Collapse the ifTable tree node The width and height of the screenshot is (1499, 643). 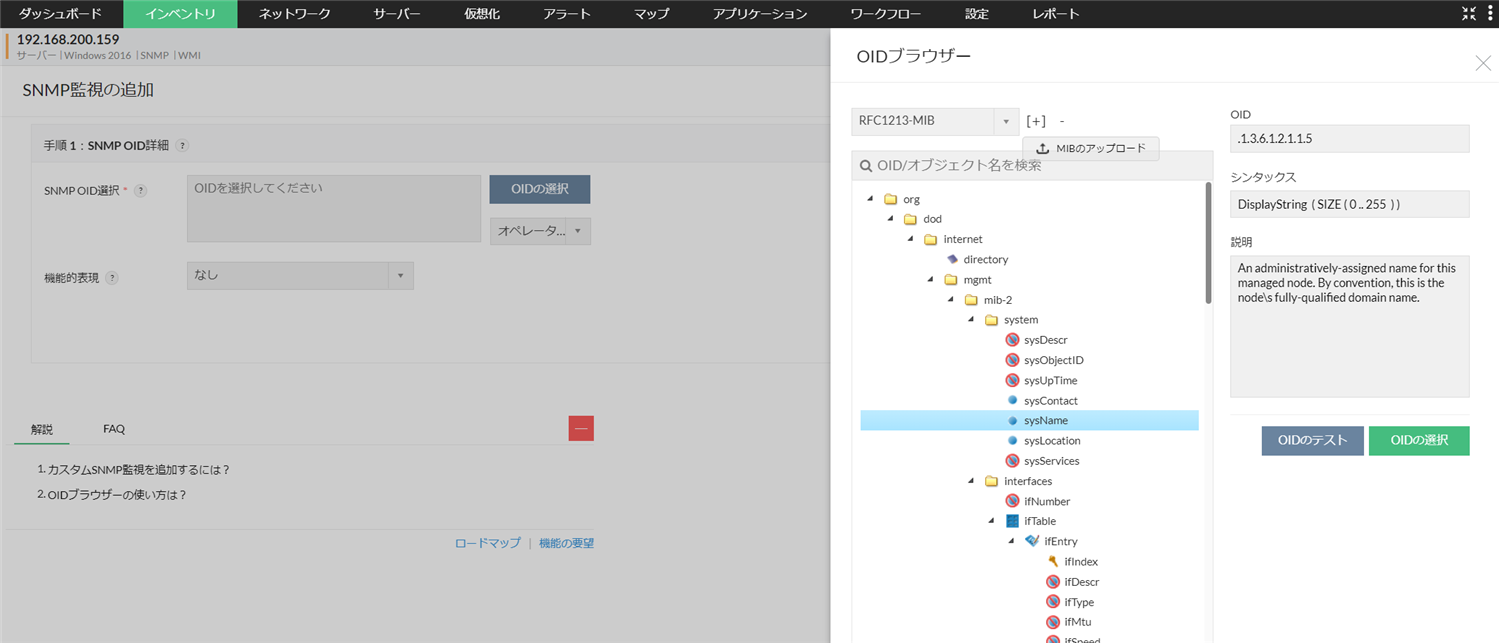(x=992, y=521)
